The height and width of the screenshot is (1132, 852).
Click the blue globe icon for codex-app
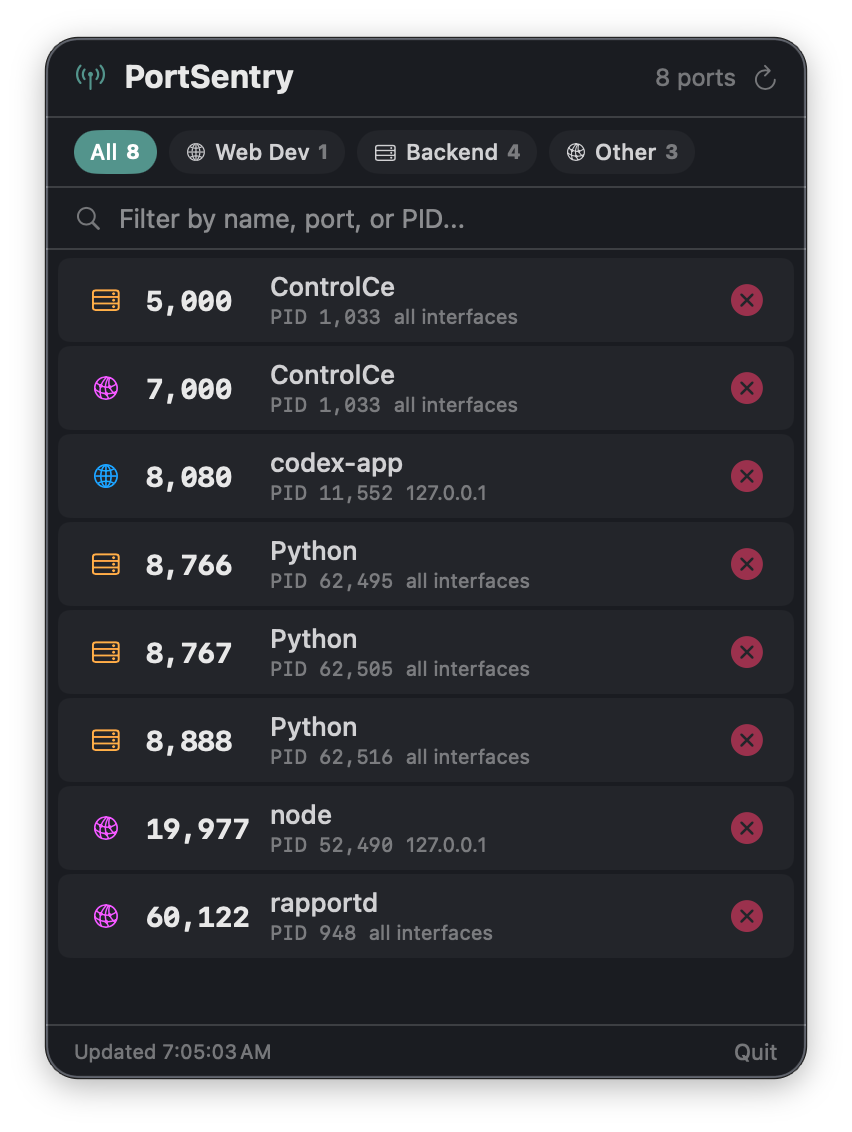(x=106, y=476)
